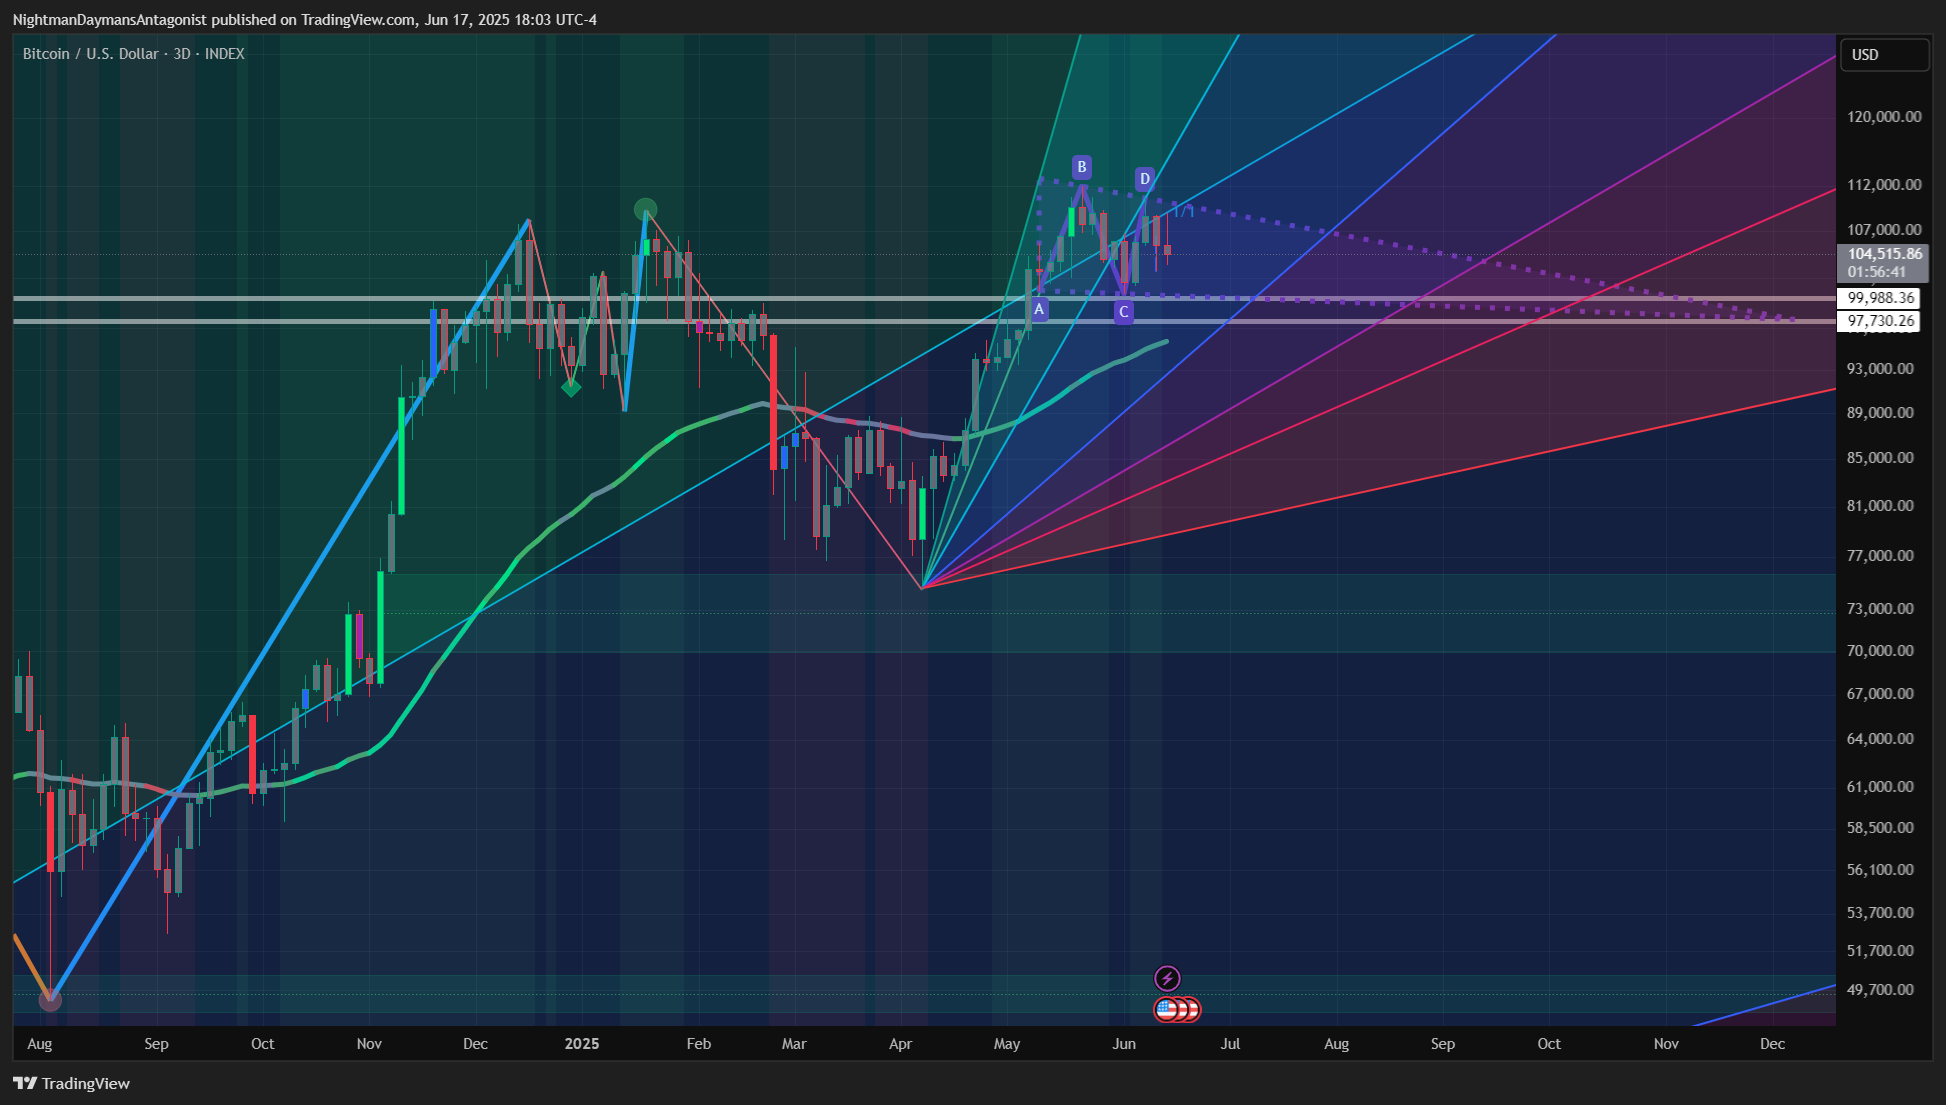Click the May label on the time axis
Image resolution: width=1946 pixels, height=1105 pixels.
pyautogui.click(x=1007, y=1044)
